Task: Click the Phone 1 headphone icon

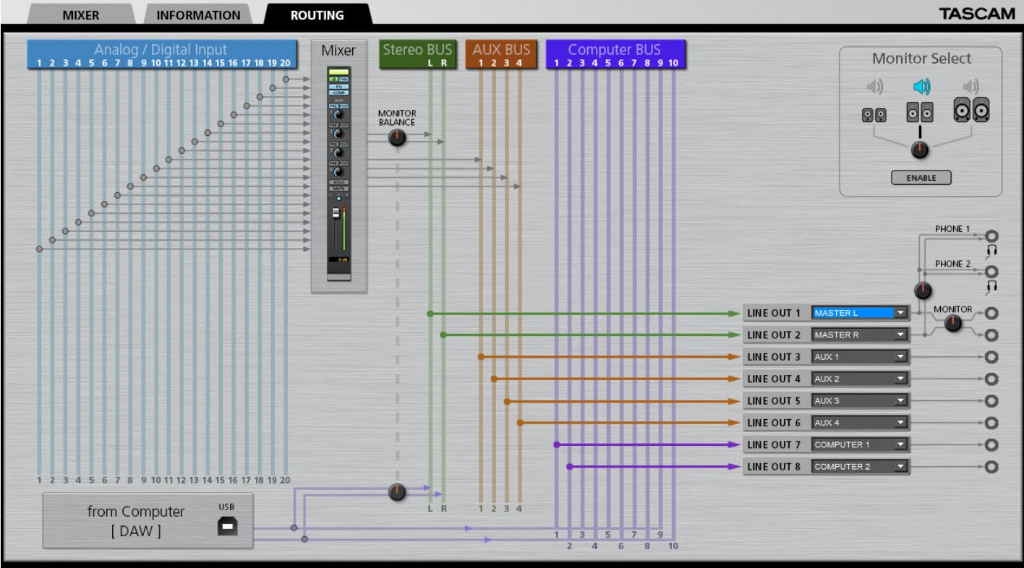Action: pyautogui.click(x=991, y=249)
